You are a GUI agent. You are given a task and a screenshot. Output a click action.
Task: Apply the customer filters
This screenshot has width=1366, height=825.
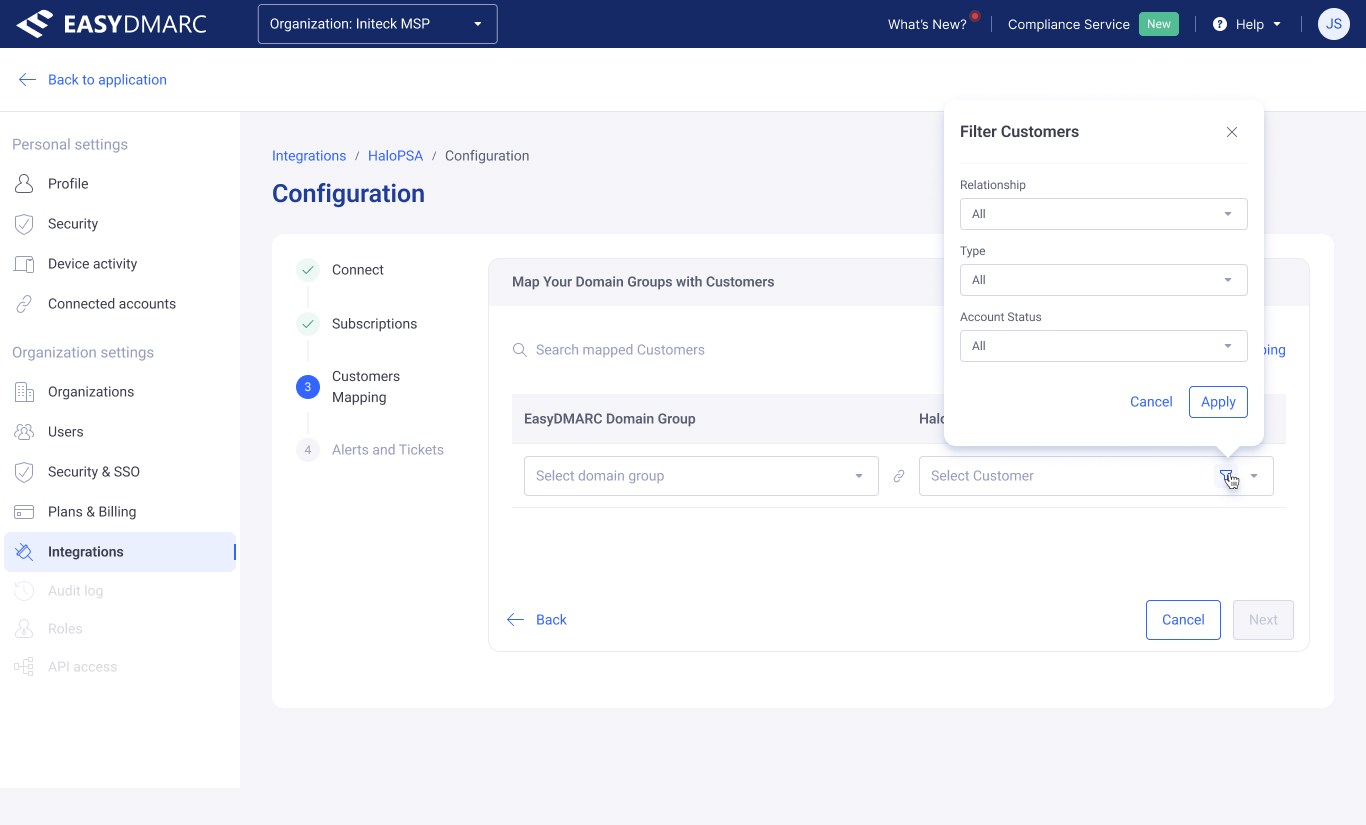click(x=1218, y=402)
